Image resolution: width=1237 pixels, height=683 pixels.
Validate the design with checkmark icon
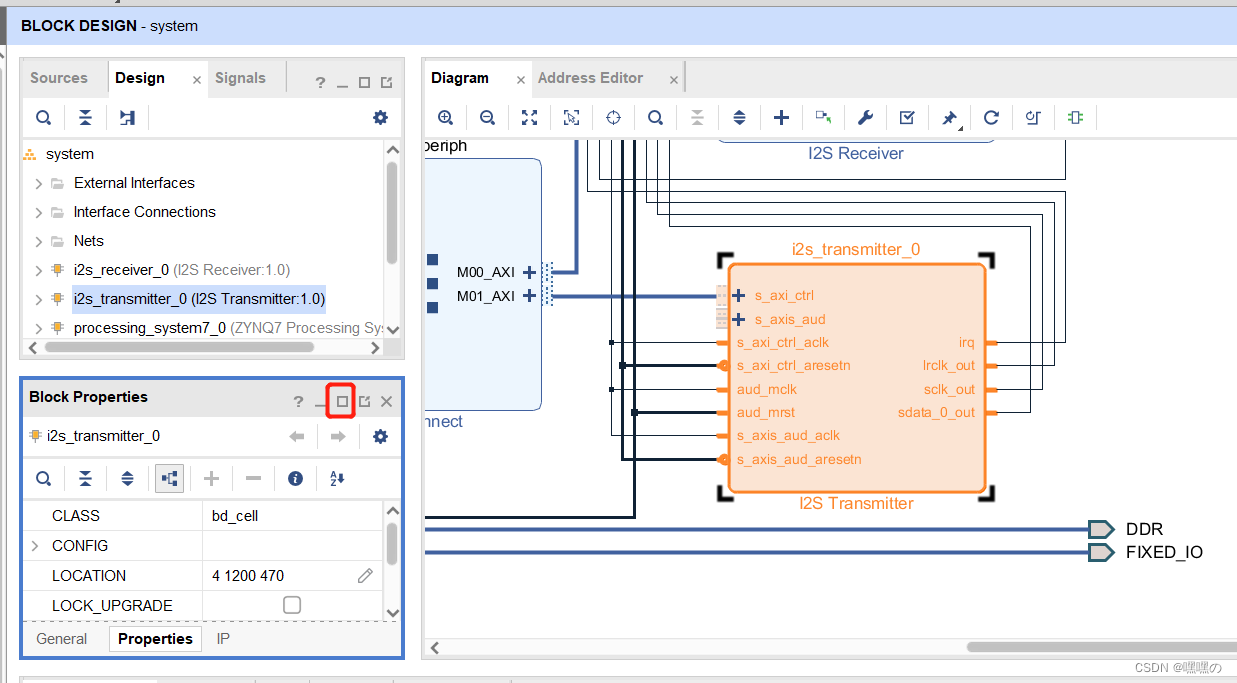tap(907, 117)
